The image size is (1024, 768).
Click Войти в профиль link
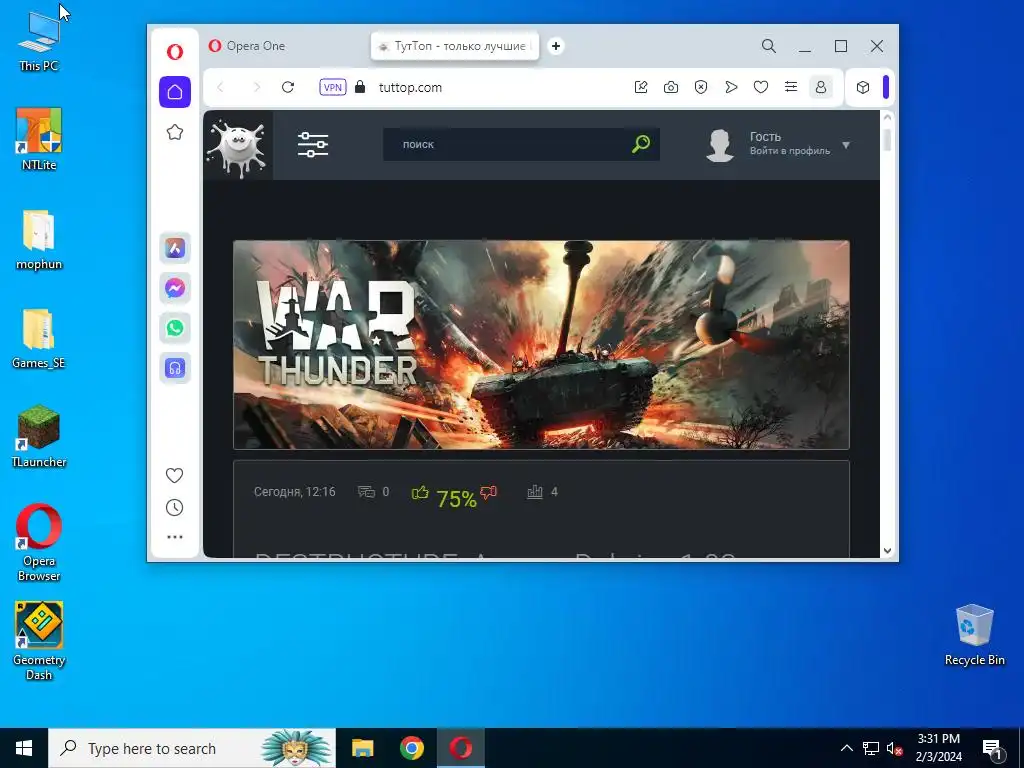coord(790,151)
